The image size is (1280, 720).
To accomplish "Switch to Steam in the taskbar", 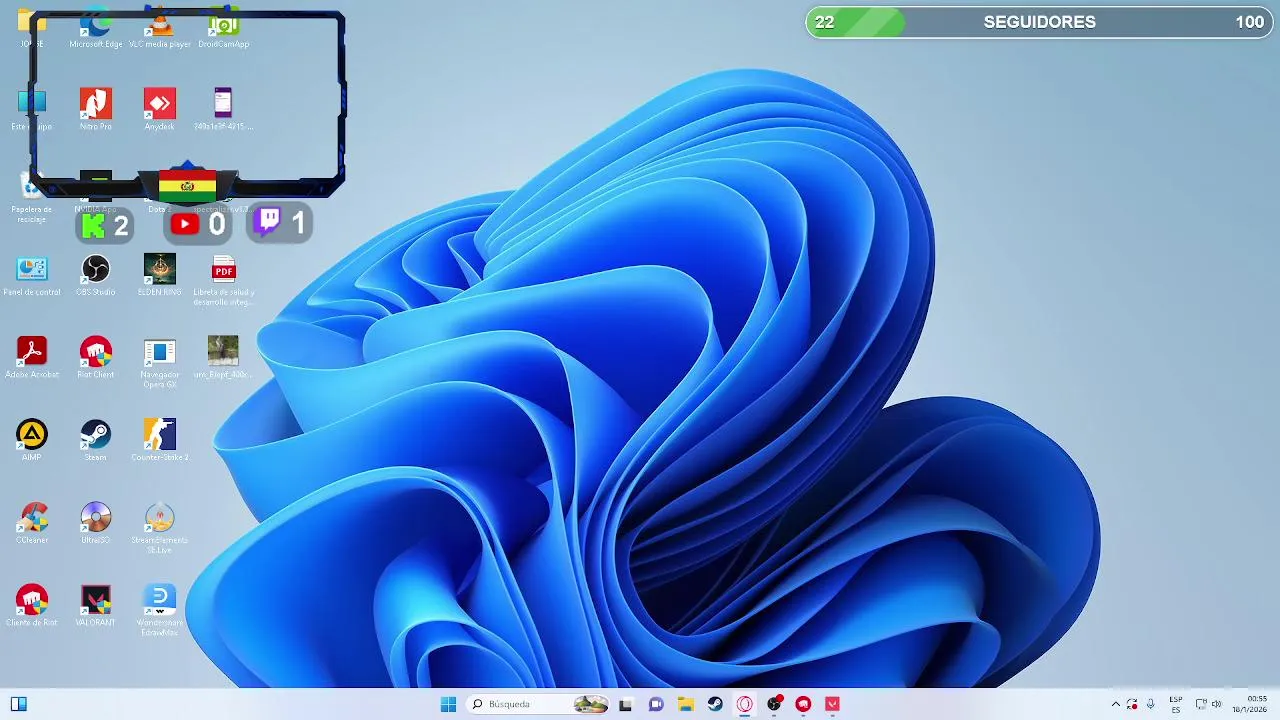I will pyautogui.click(x=715, y=704).
